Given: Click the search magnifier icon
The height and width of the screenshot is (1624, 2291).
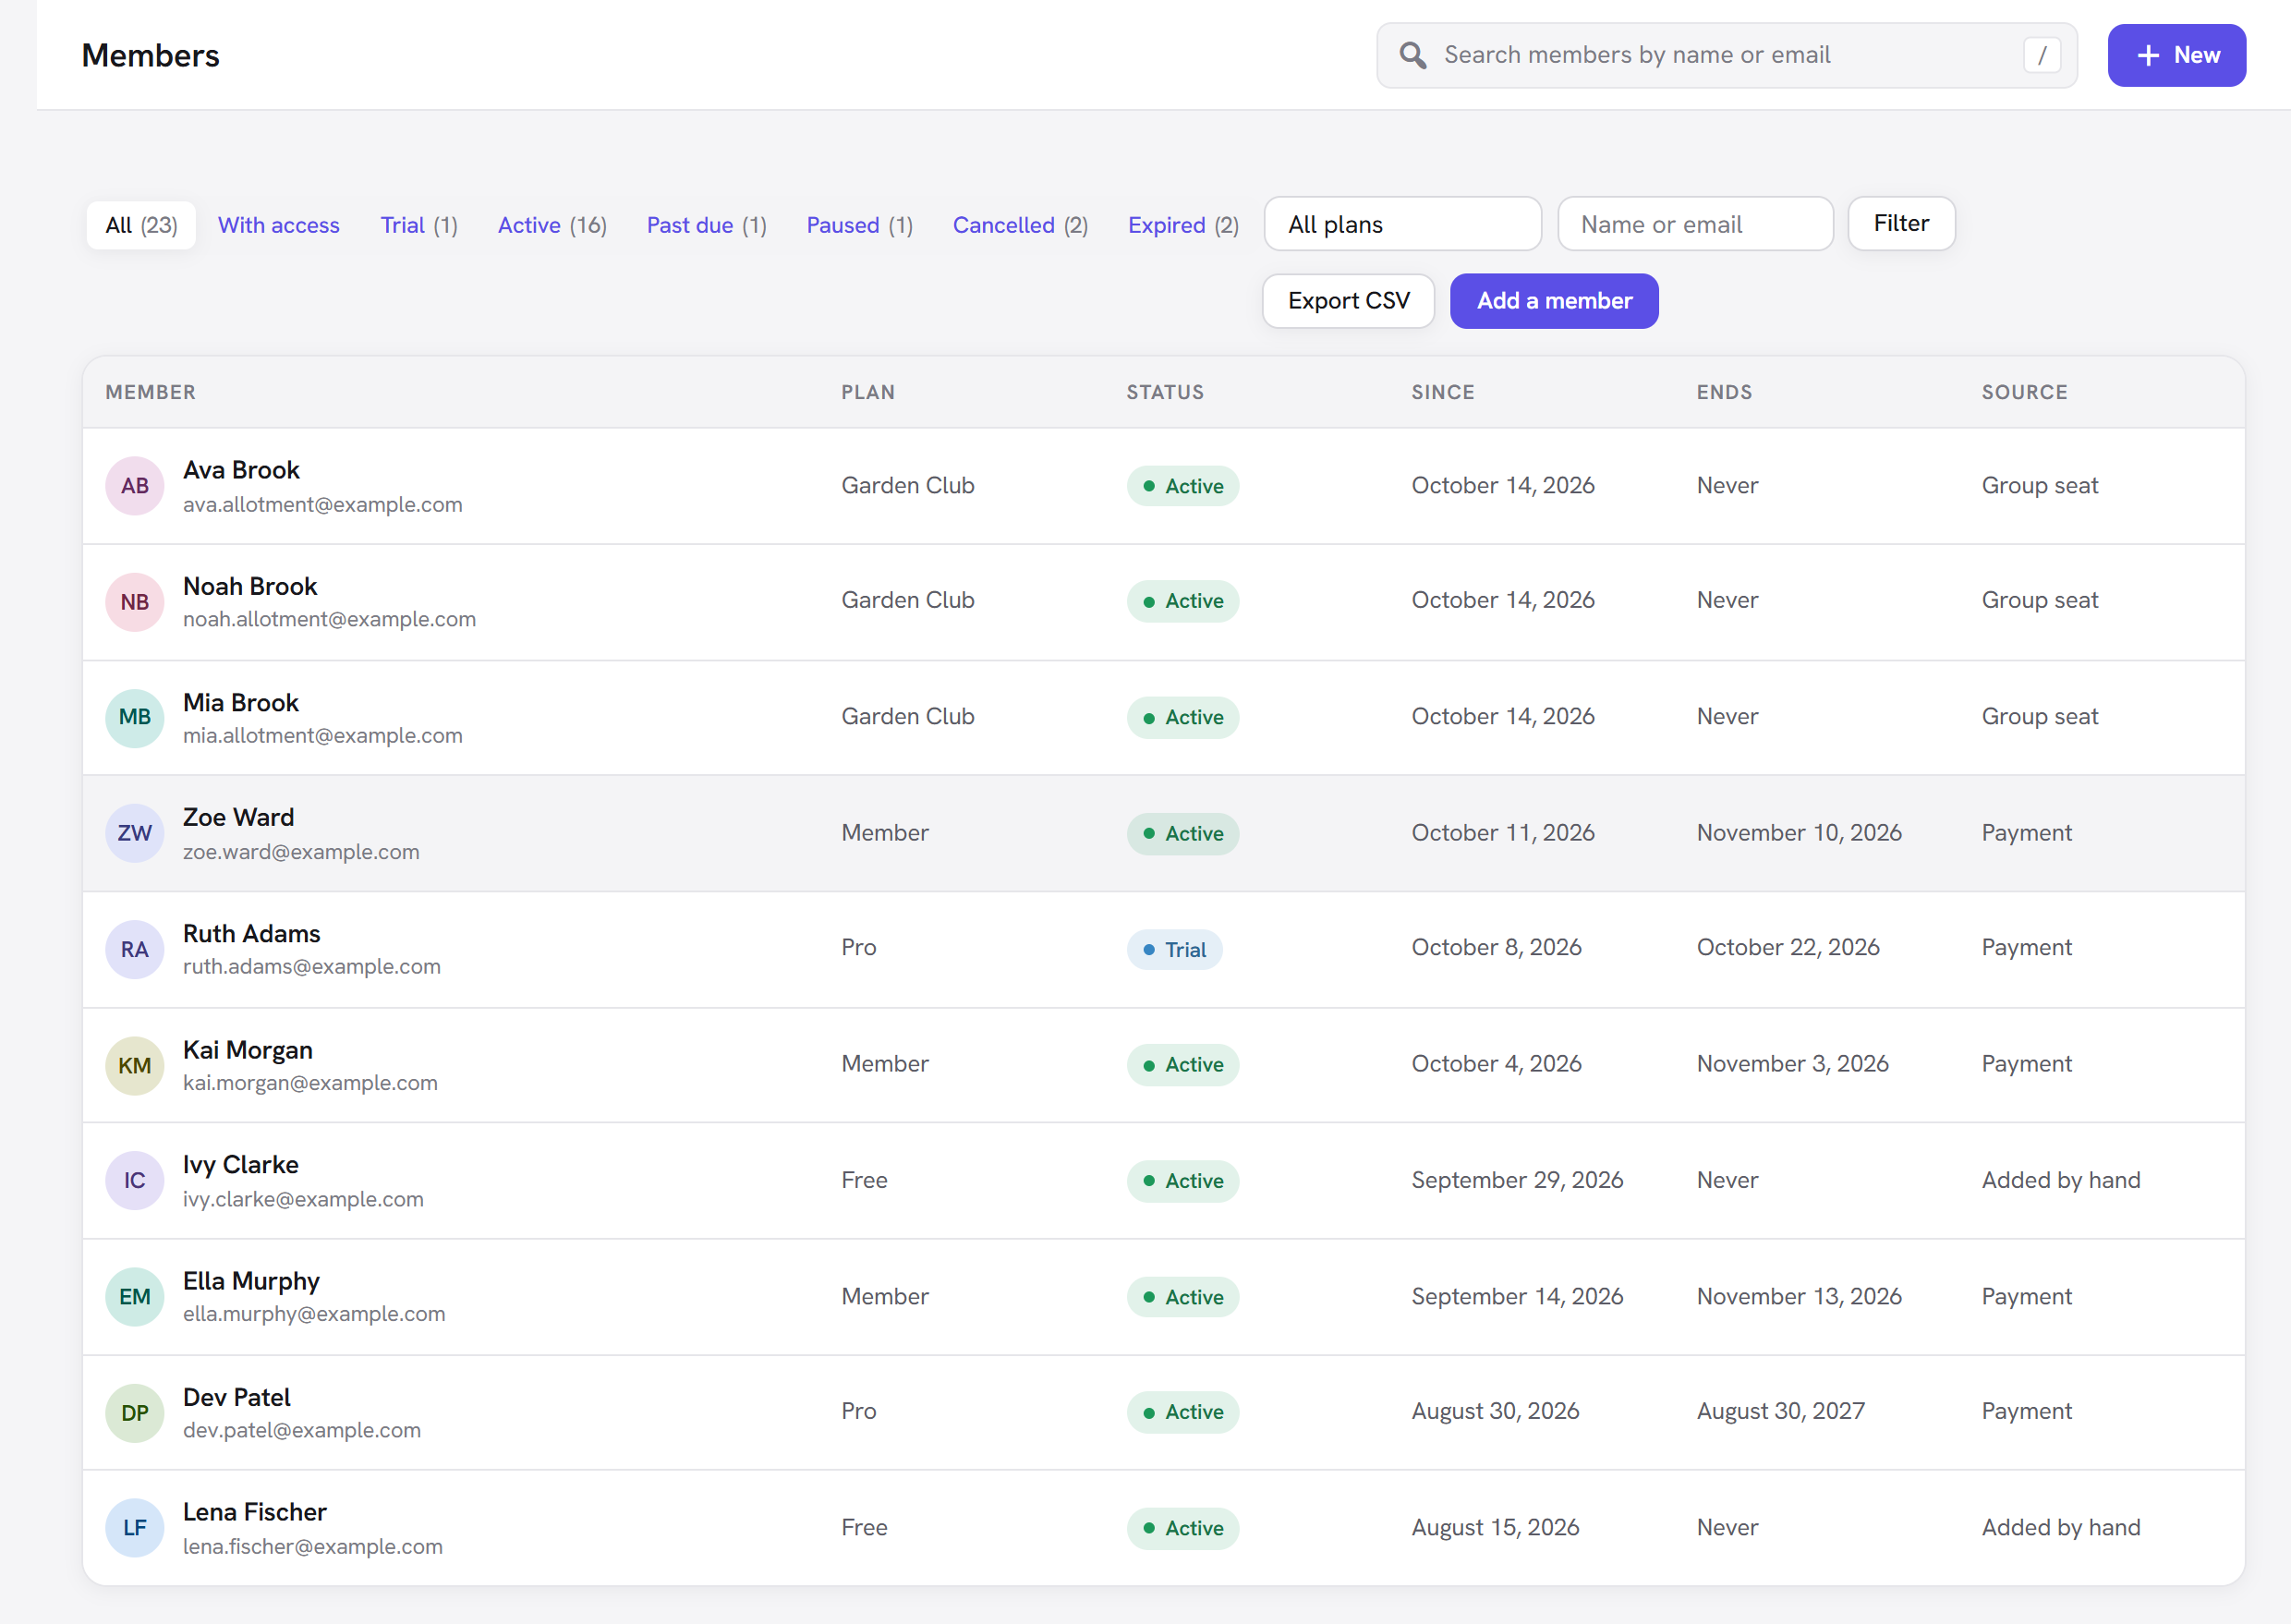Looking at the screenshot, I should [x=1412, y=55].
